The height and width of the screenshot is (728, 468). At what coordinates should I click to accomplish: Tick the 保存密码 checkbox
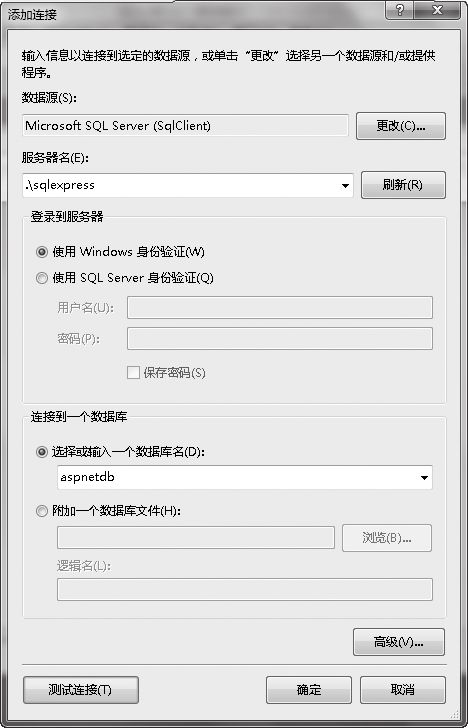(x=133, y=372)
